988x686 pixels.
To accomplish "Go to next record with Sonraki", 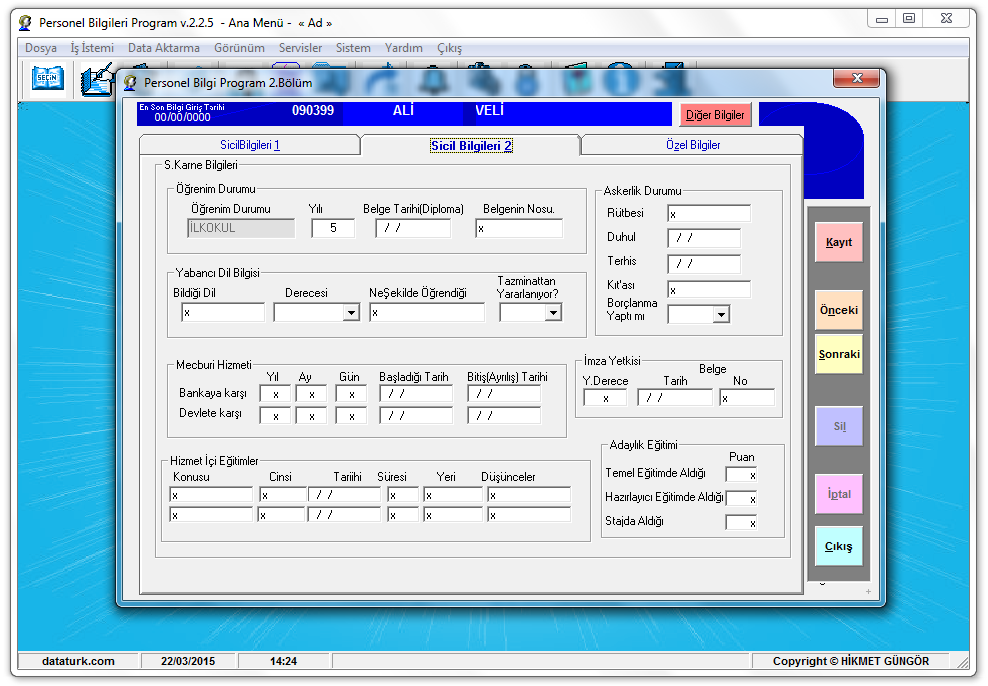I will click(x=839, y=354).
